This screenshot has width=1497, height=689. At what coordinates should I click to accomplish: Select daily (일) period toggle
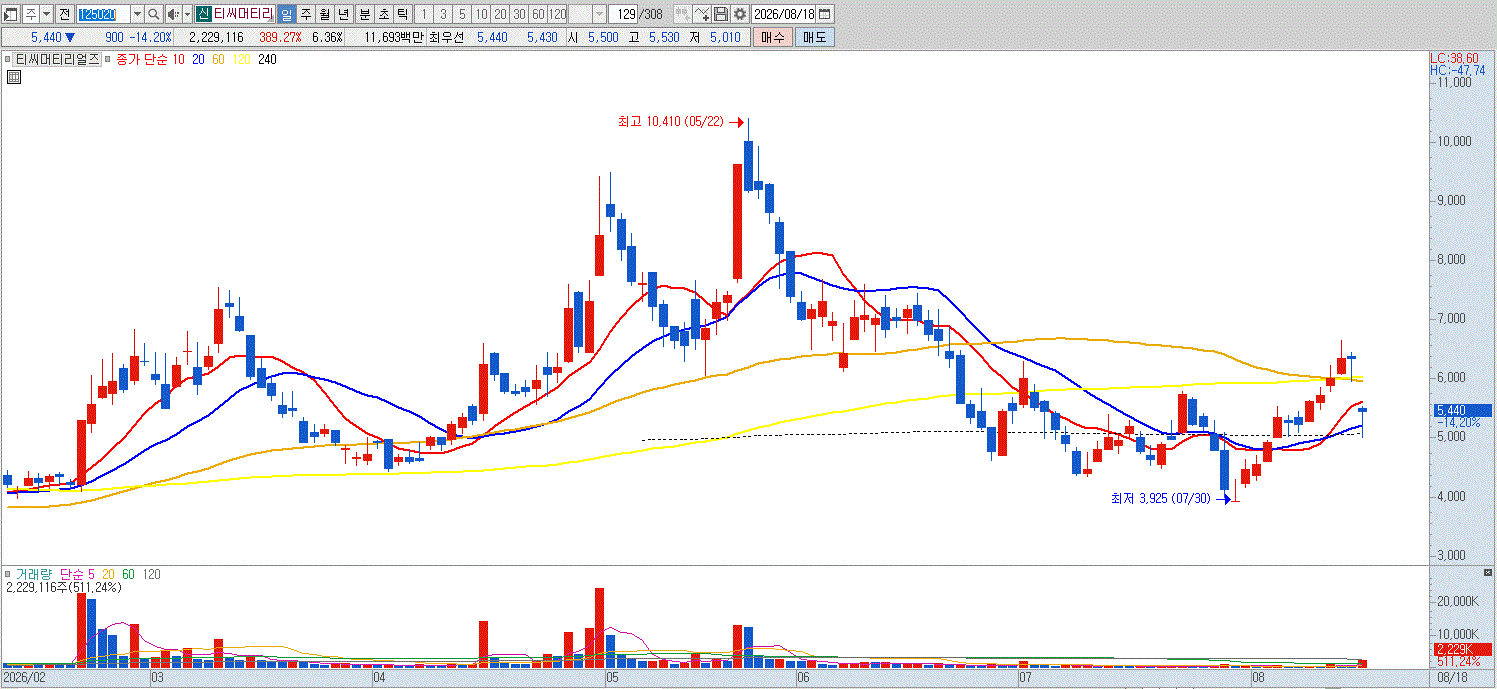coord(287,14)
